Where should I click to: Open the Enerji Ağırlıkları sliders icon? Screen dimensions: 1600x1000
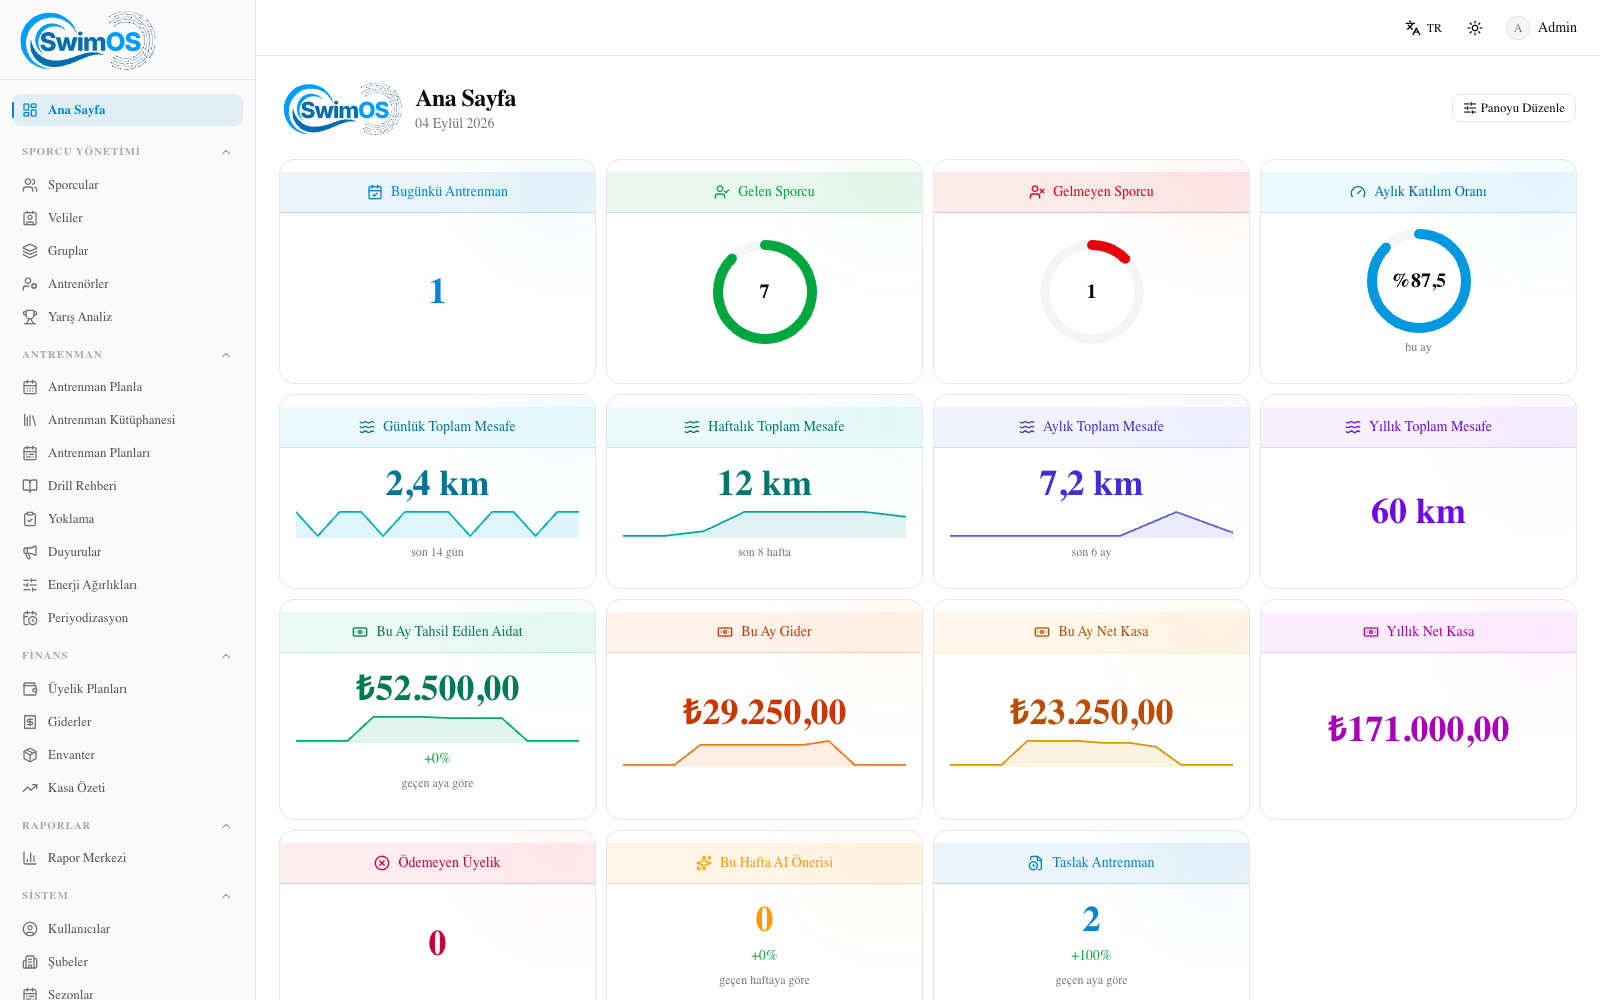tap(30, 585)
